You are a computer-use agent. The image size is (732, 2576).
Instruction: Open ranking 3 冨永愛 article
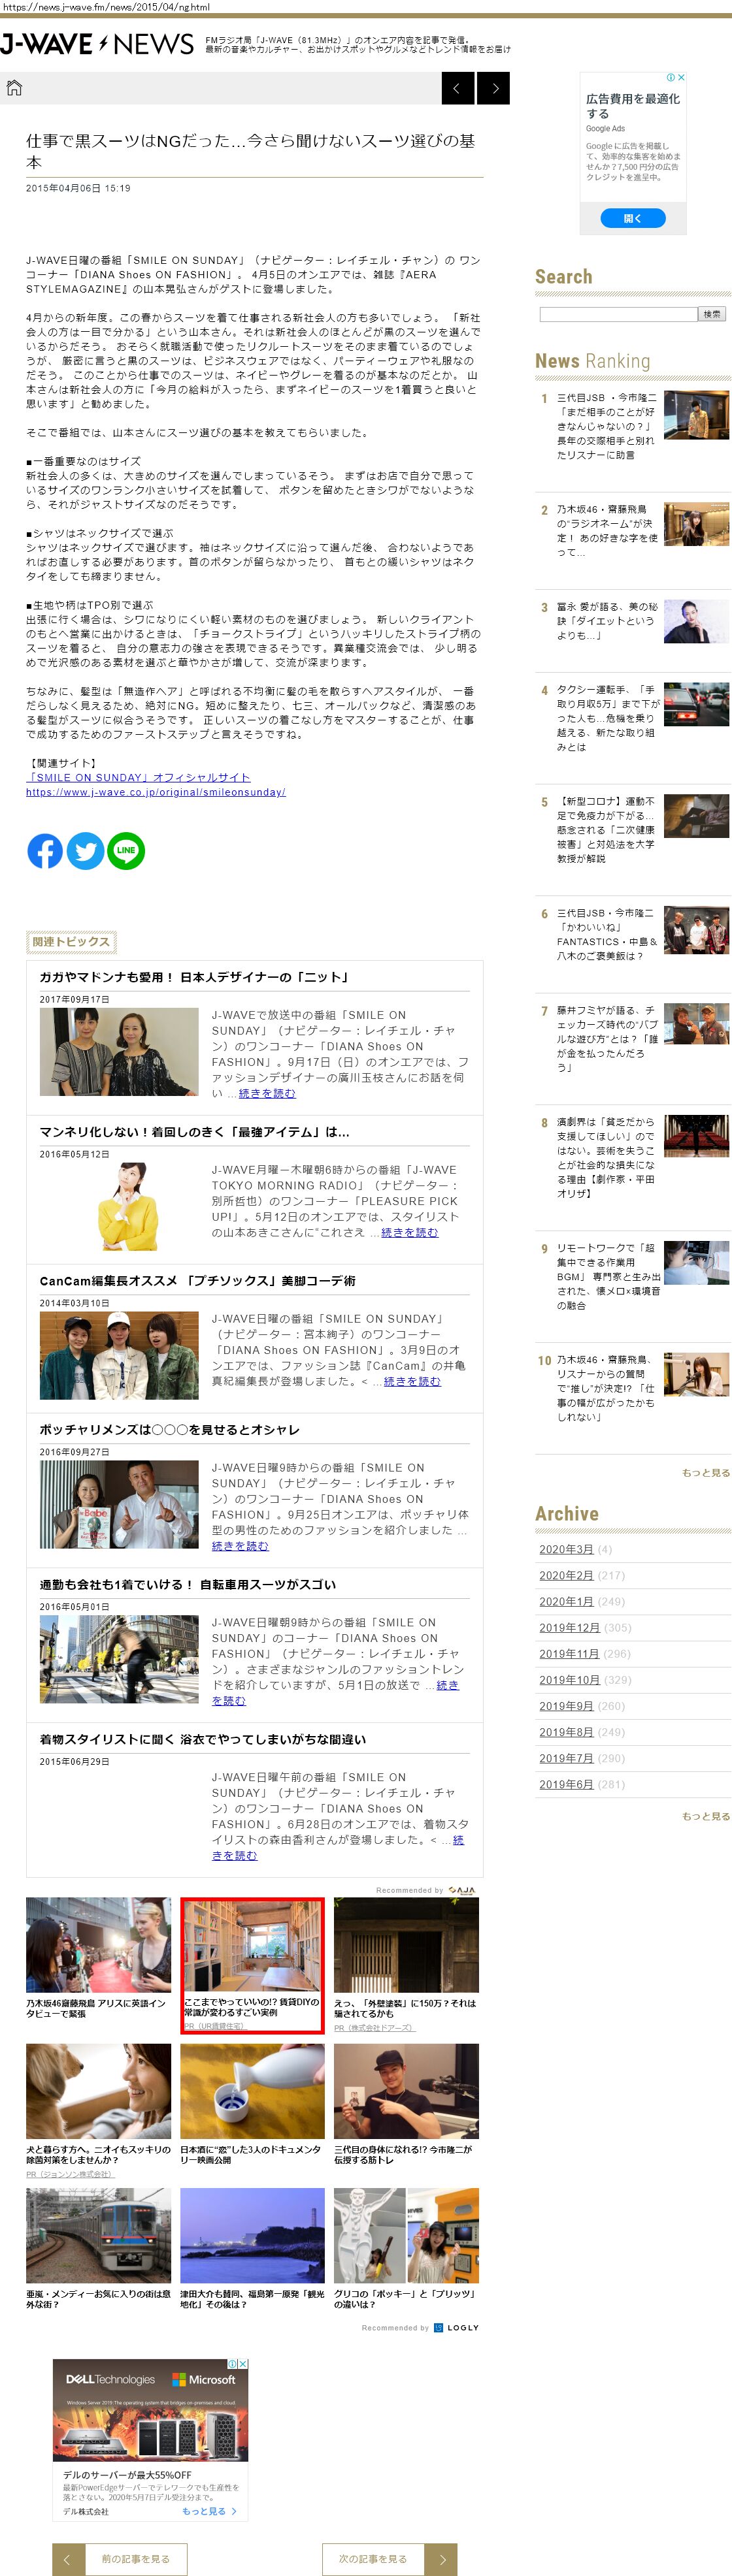608,621
